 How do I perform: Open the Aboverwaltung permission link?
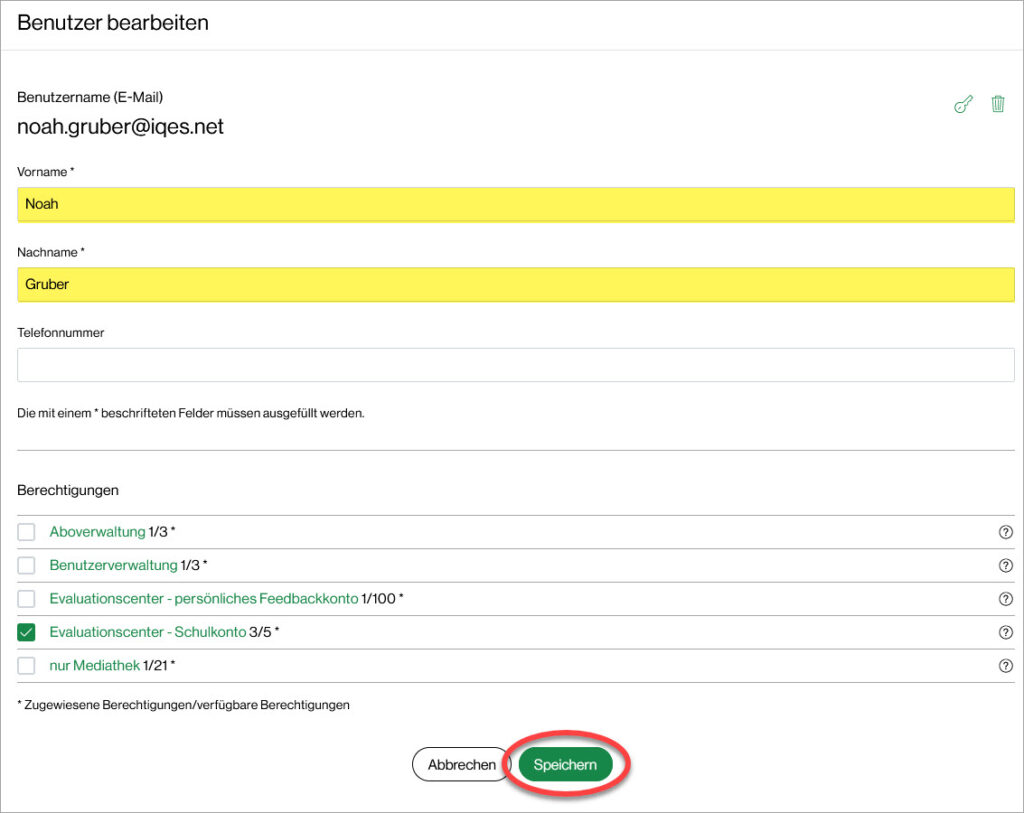tap(97, 532)
